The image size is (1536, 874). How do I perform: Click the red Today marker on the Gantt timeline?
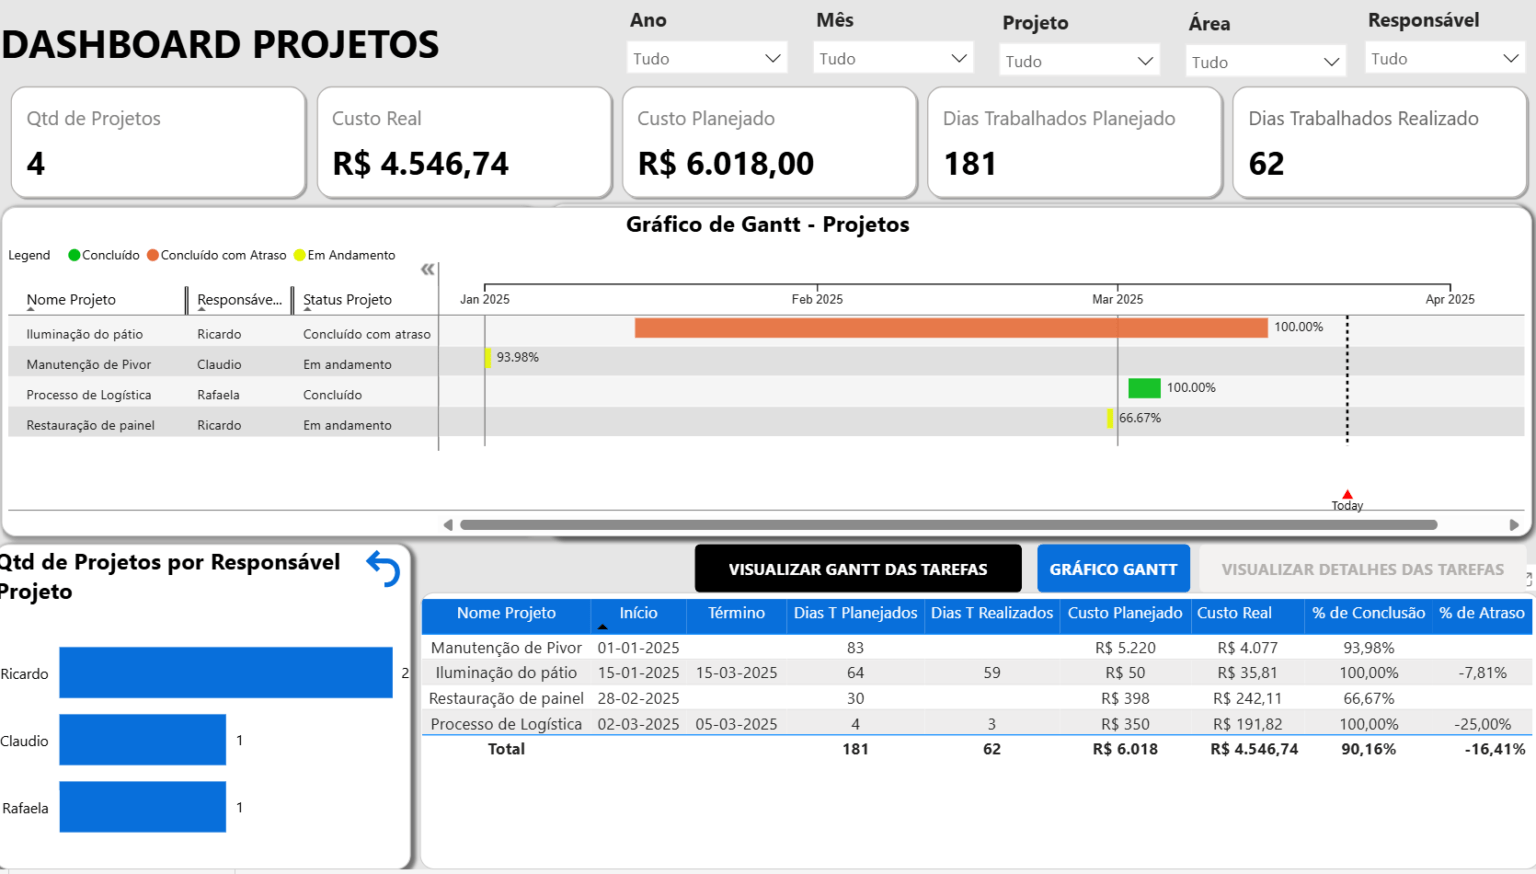1347,493
